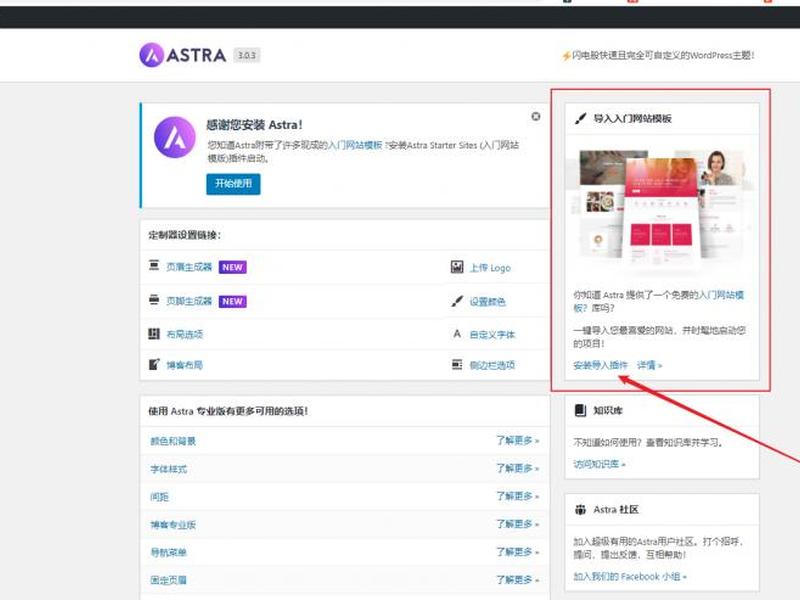Click 了解更多 in the 颜色和背景 row
This screenshot has width=800, height=600.
click(x=517, y=440)
